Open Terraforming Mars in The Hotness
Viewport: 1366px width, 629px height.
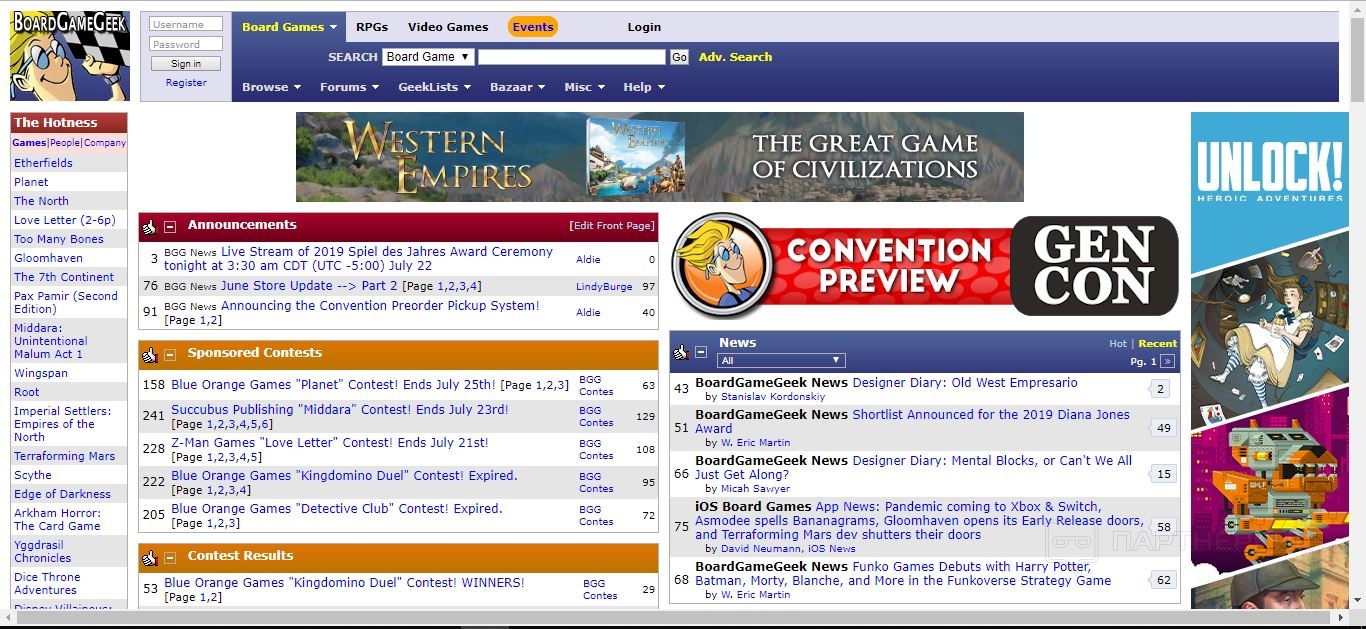pos(64,456)
